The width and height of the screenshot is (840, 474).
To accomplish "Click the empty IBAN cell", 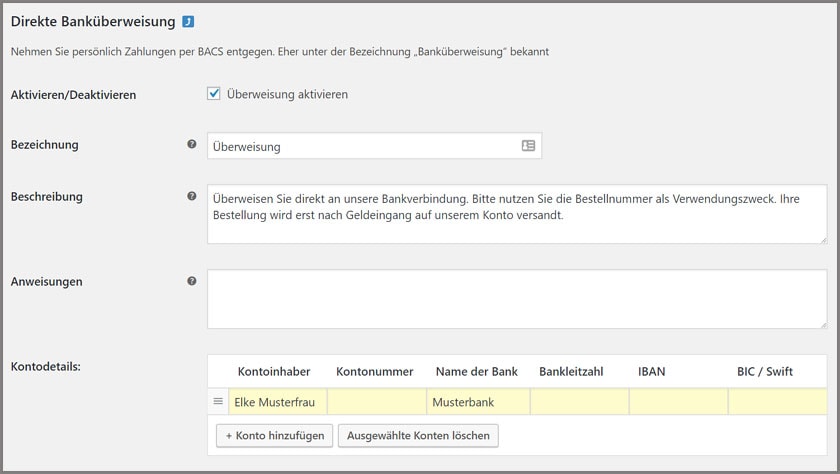I will point(678,402).
